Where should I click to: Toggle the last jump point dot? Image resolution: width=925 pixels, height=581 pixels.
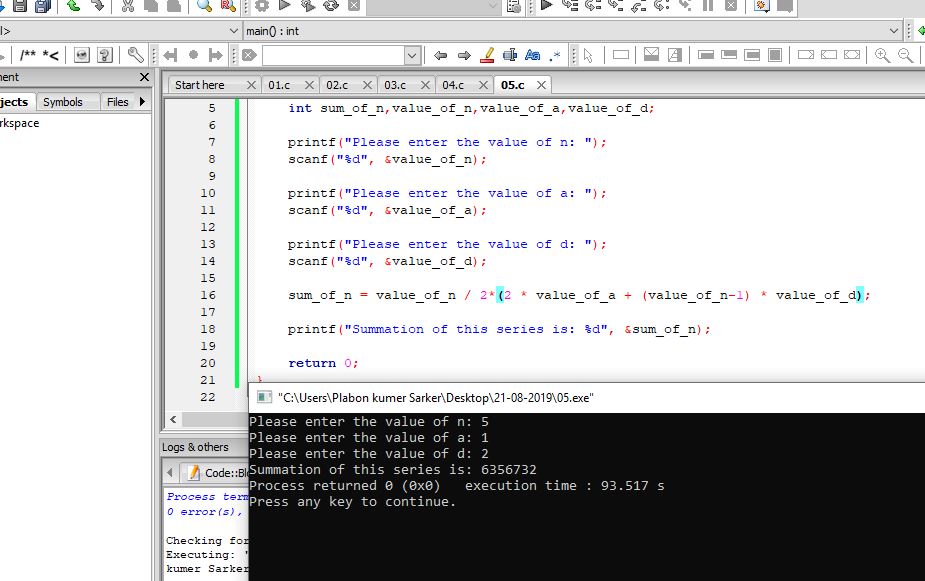click(x=193, y=55)
